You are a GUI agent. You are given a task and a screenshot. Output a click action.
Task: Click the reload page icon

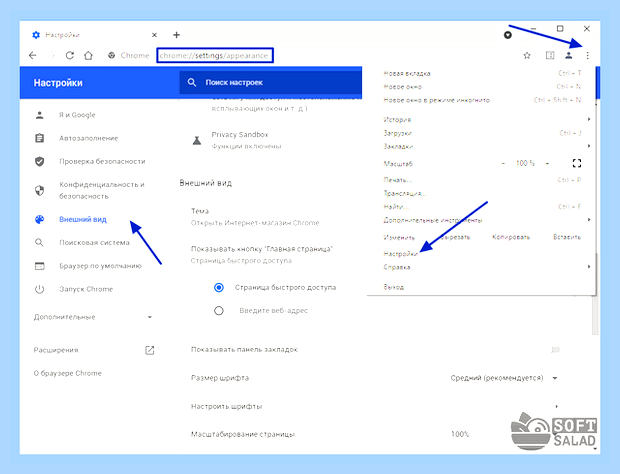pos(70,55)
